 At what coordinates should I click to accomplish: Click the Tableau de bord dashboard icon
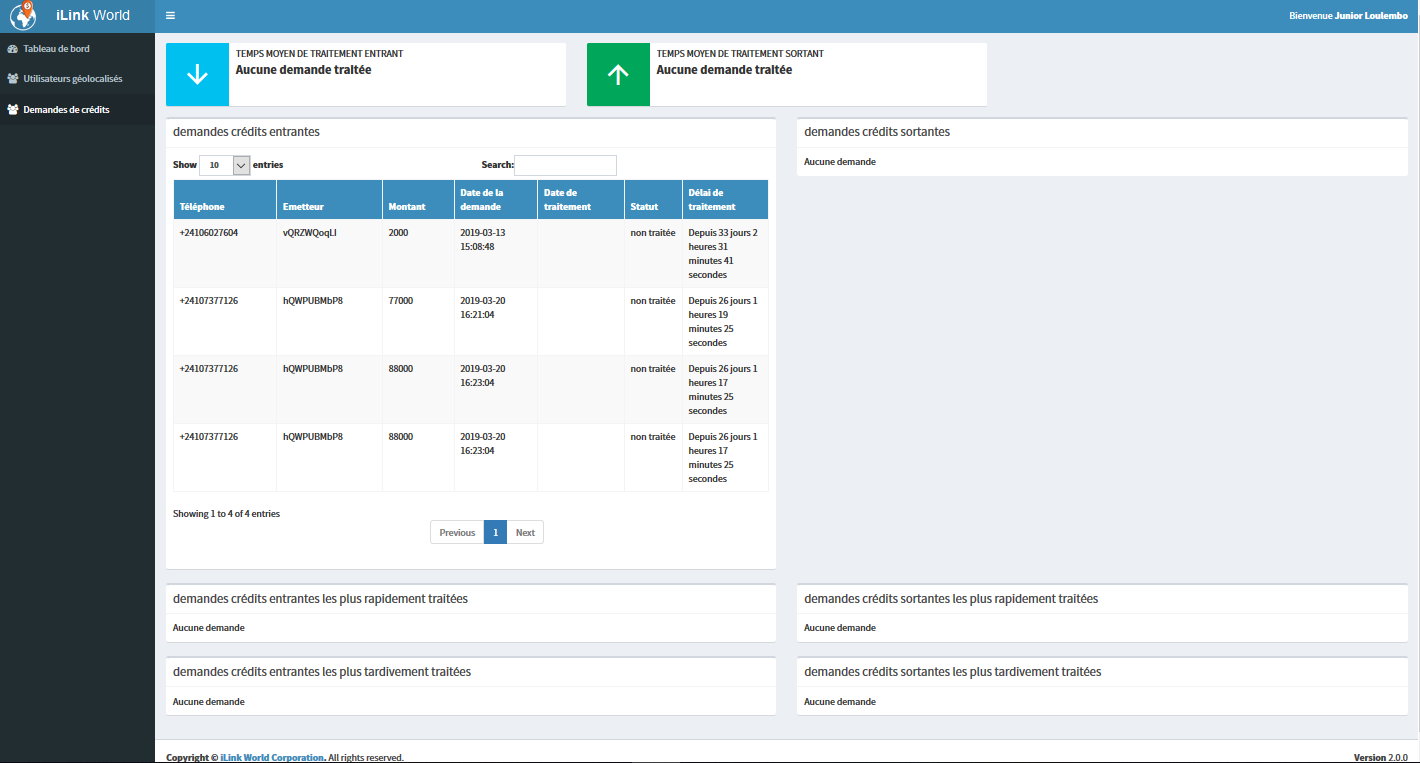point(12,48)
